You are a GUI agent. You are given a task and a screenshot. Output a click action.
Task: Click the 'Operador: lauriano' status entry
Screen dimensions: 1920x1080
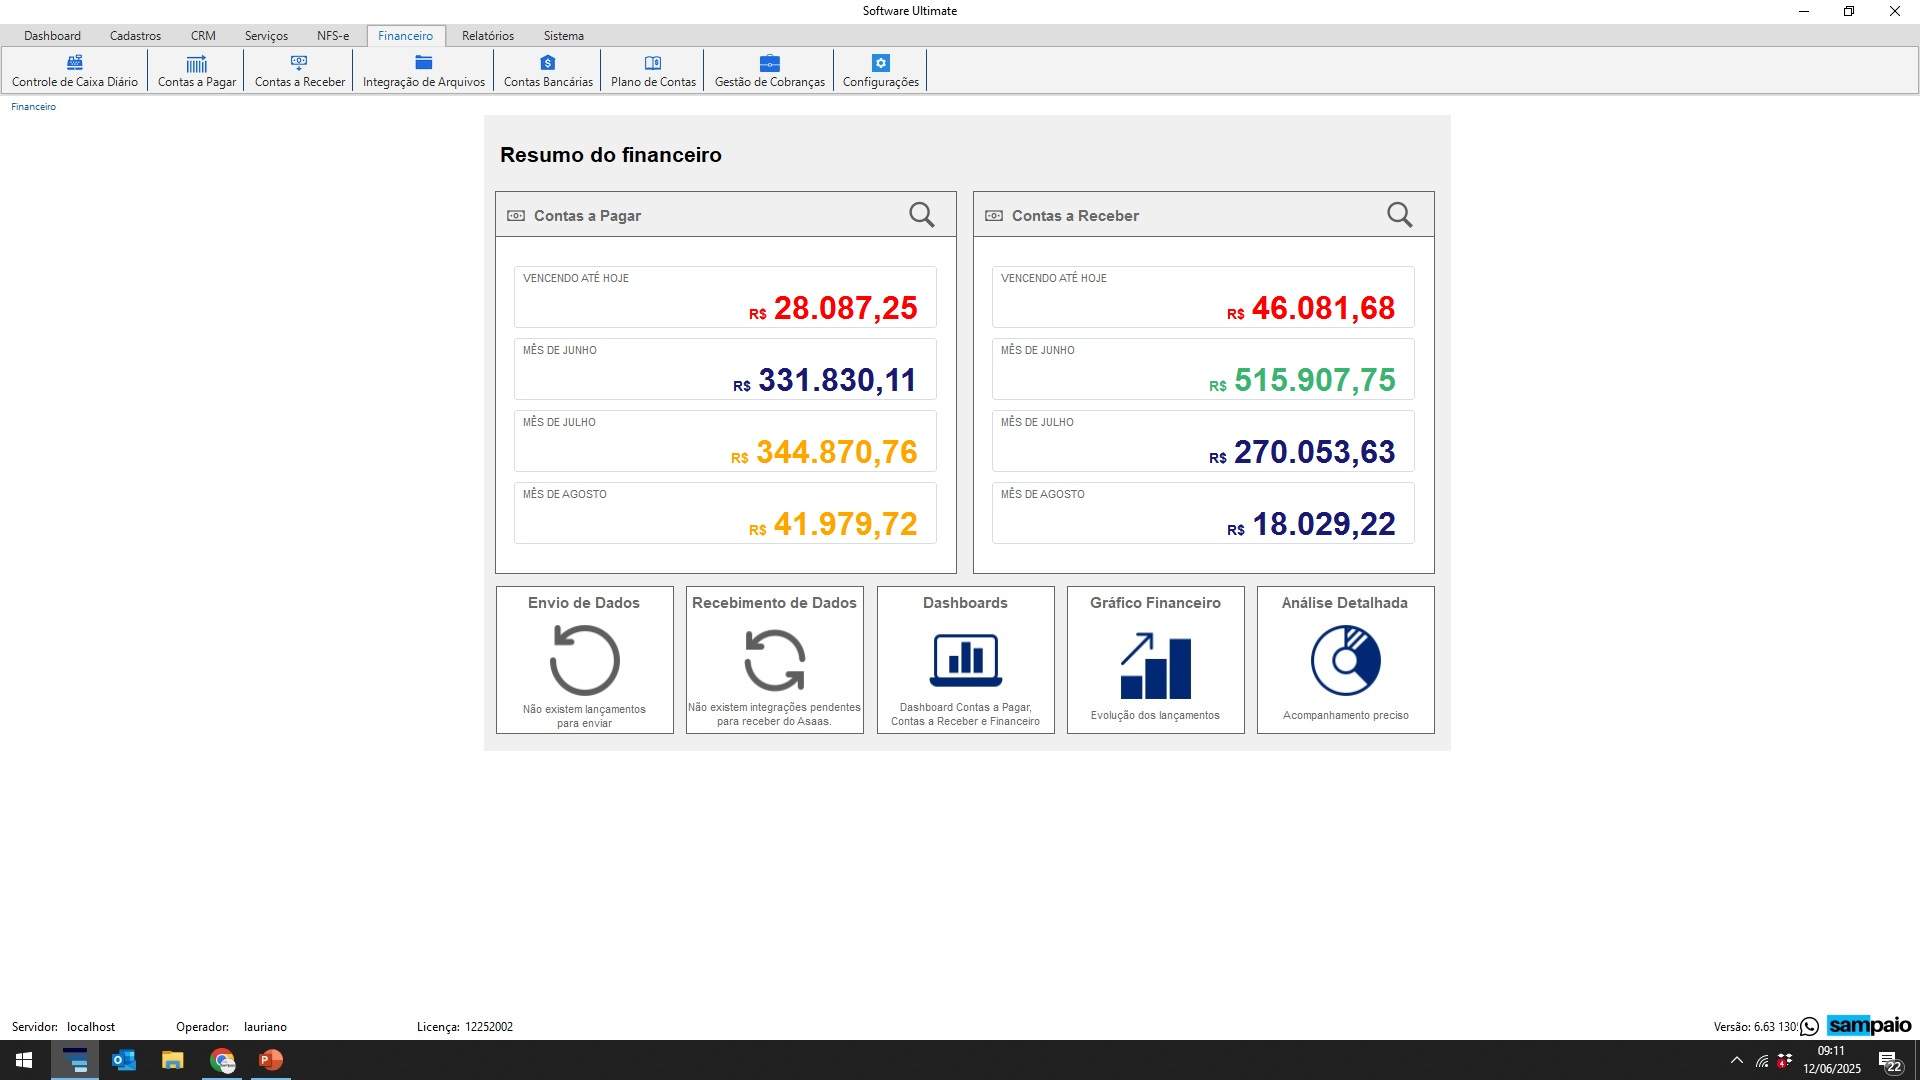tap(231, 1027)
